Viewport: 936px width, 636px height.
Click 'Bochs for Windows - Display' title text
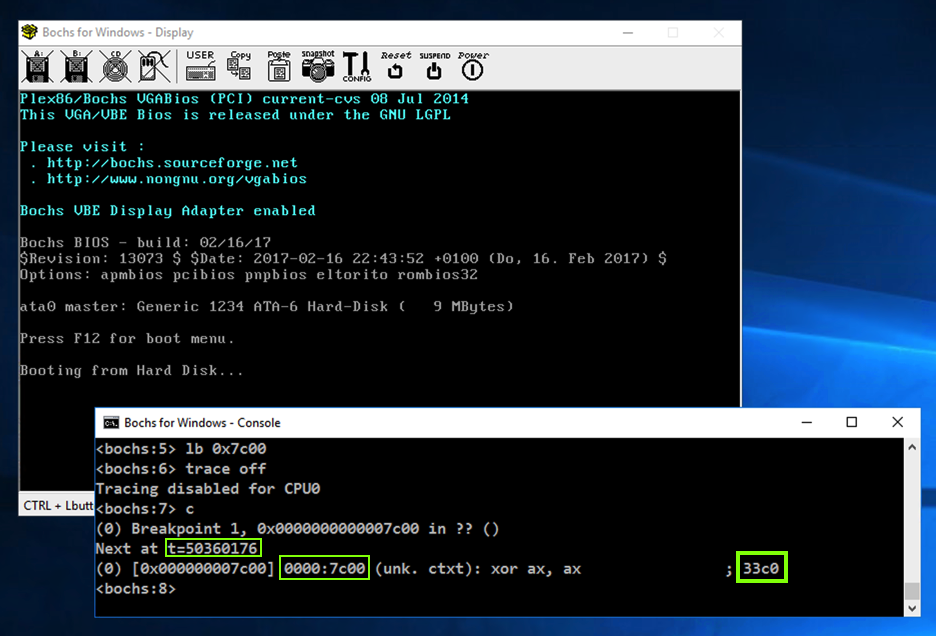point(118,32)
